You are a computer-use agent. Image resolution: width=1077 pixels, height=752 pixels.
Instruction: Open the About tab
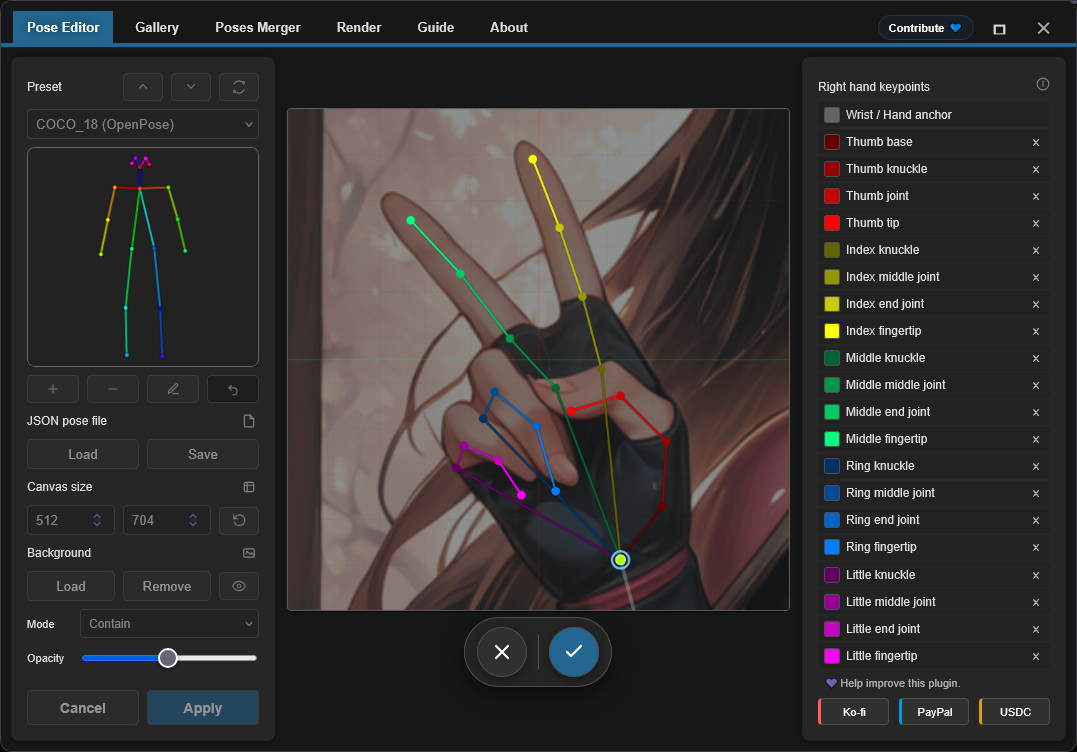click(509, 27)
